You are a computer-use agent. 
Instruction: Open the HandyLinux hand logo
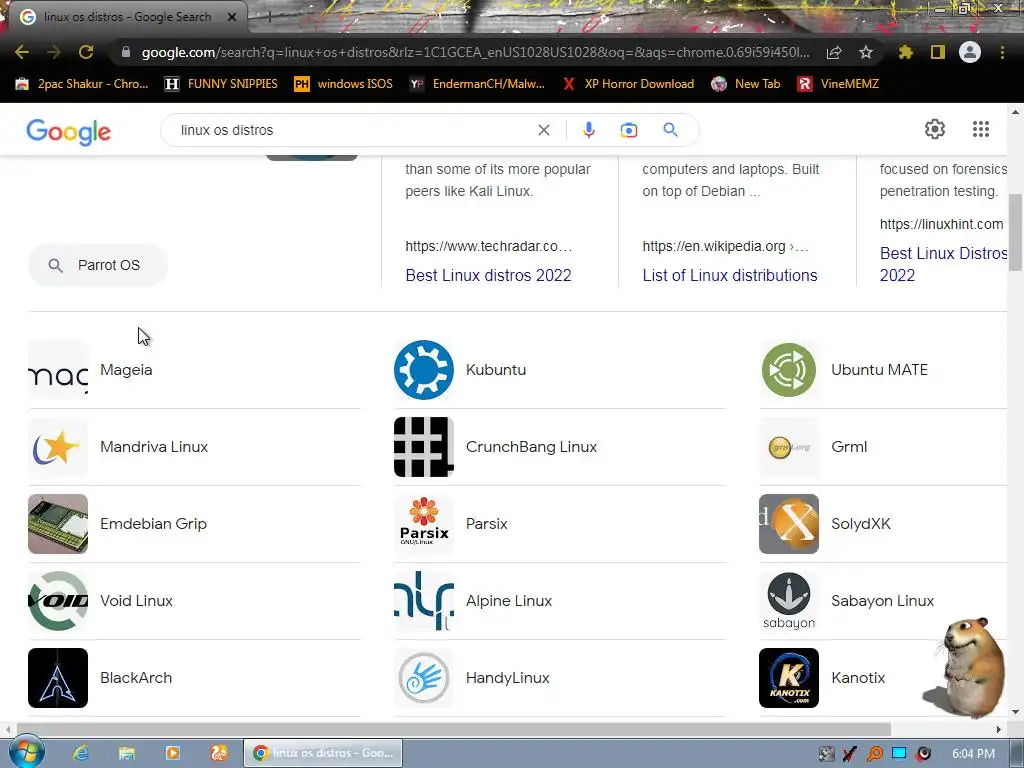[x=424, y=678]
